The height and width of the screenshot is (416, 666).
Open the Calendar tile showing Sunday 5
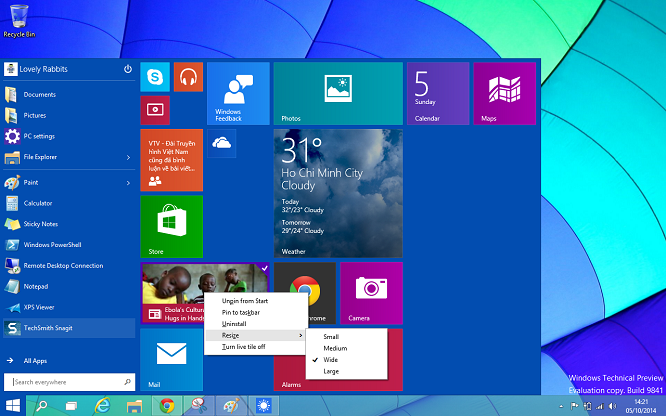tap(438, 93)
